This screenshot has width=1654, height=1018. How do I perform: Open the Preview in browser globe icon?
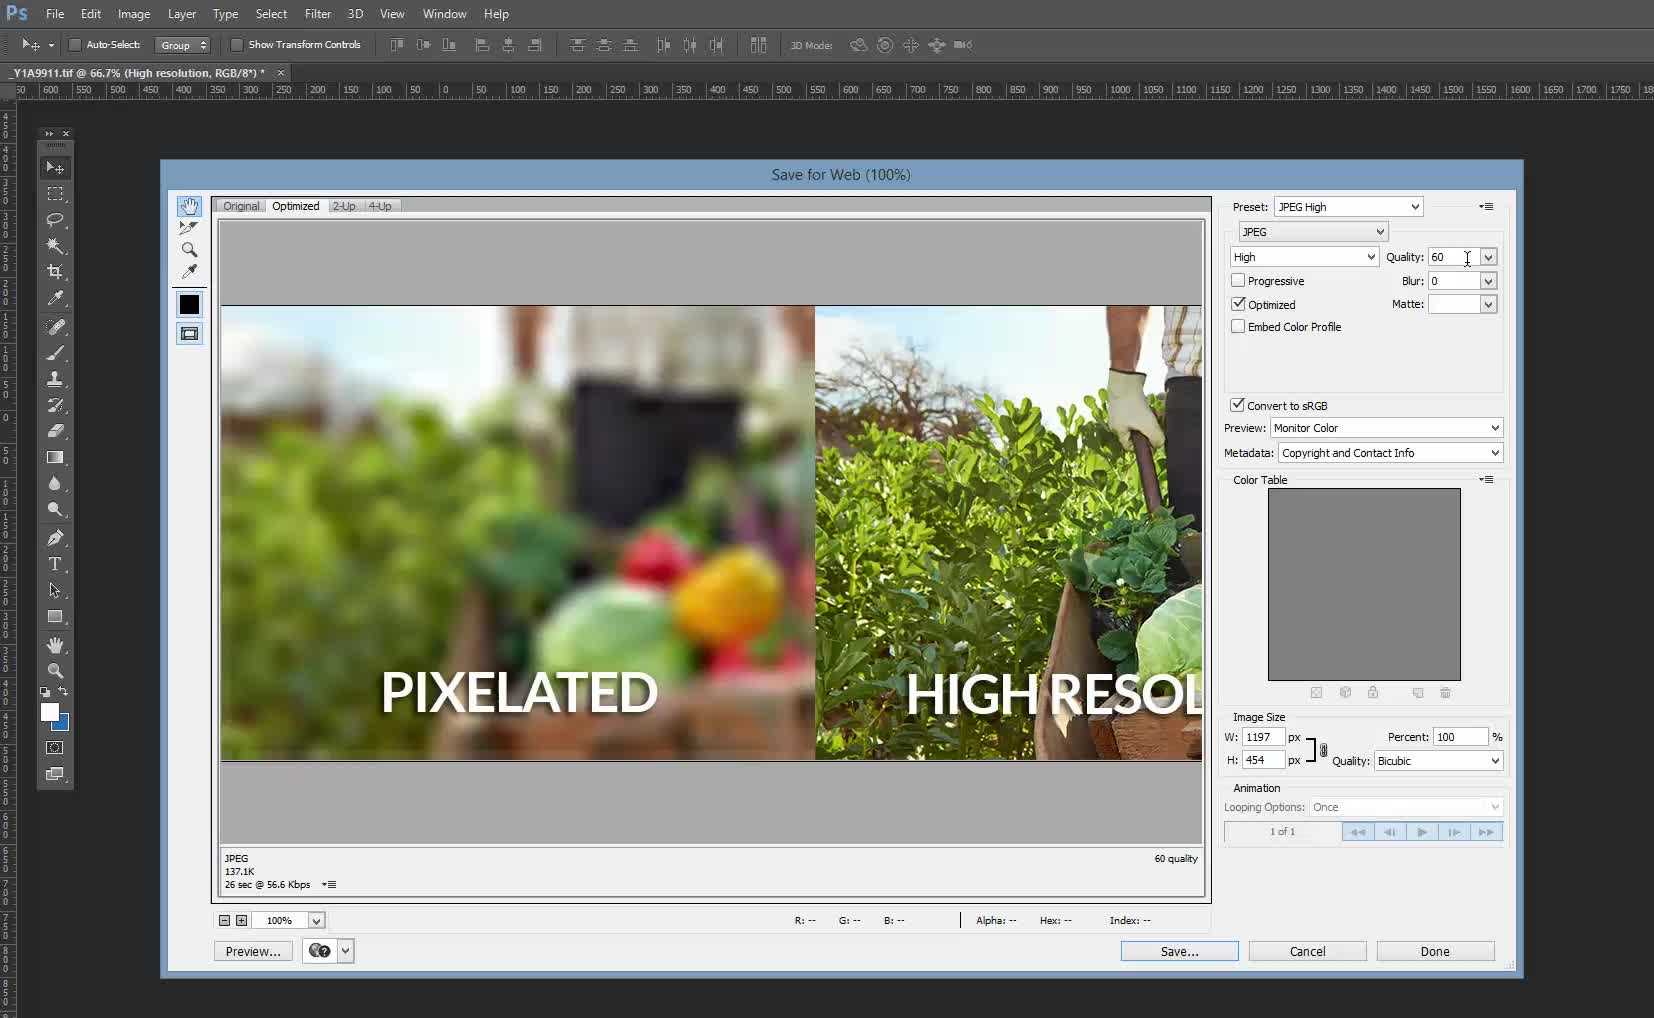tap(318, 950)
